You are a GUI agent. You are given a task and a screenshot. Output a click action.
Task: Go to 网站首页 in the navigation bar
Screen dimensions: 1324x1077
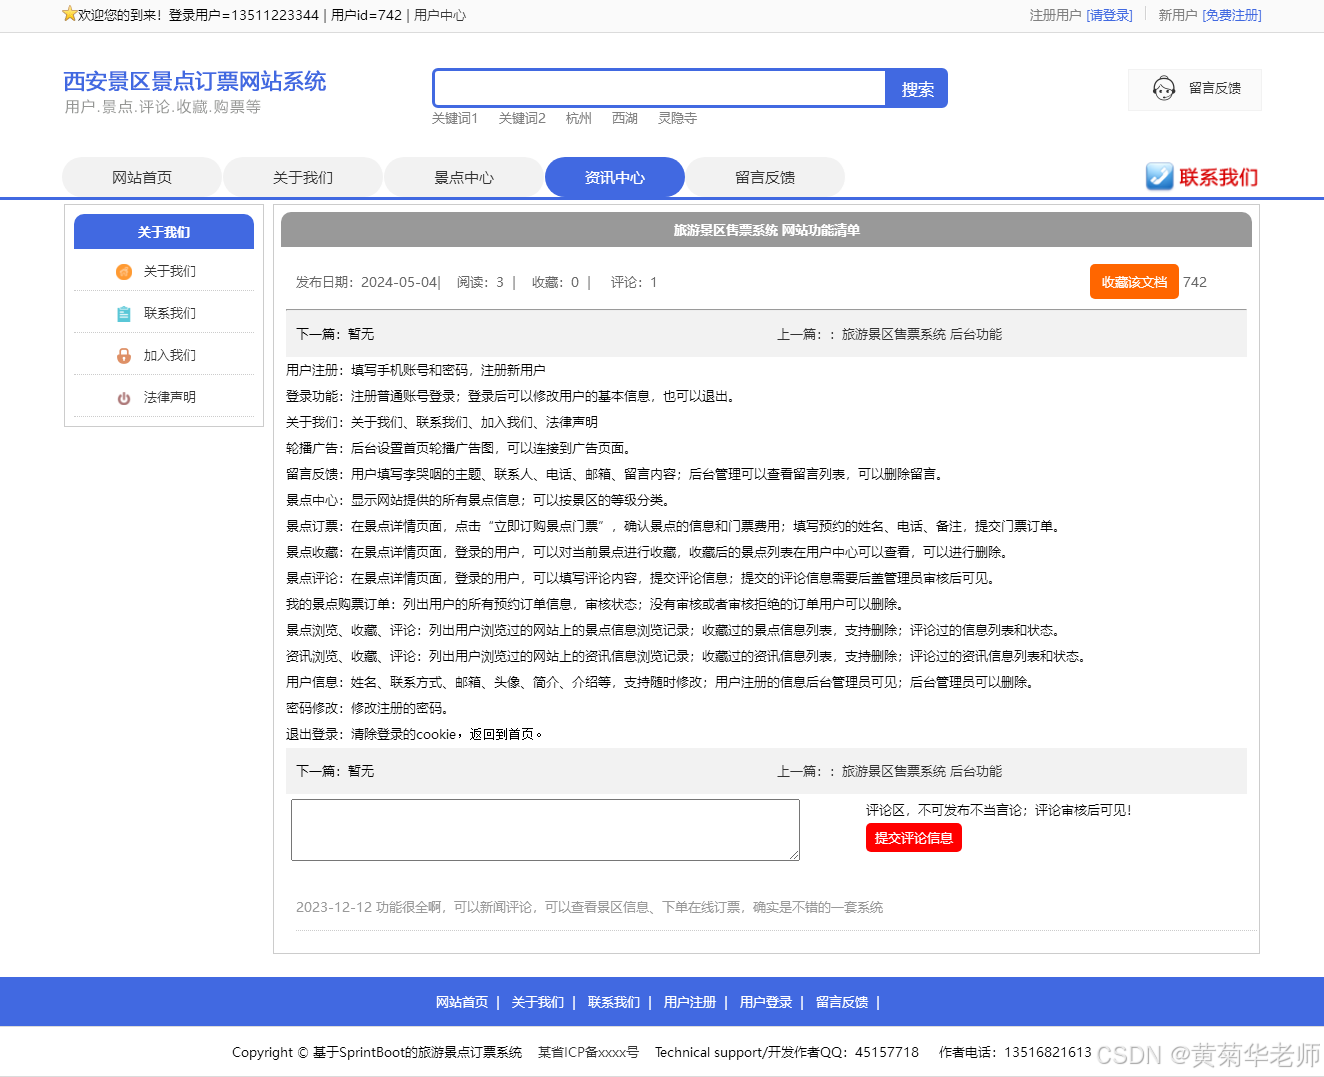[x=142, y=176]
